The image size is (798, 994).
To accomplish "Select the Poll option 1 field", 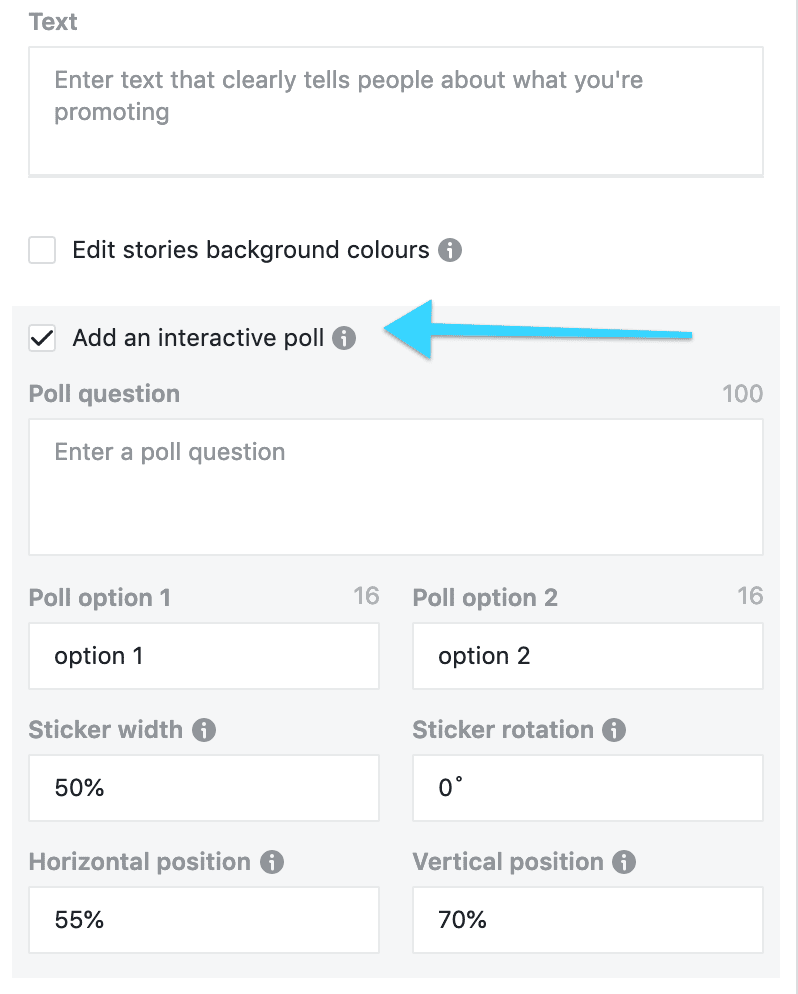I will tap(204, 656).
